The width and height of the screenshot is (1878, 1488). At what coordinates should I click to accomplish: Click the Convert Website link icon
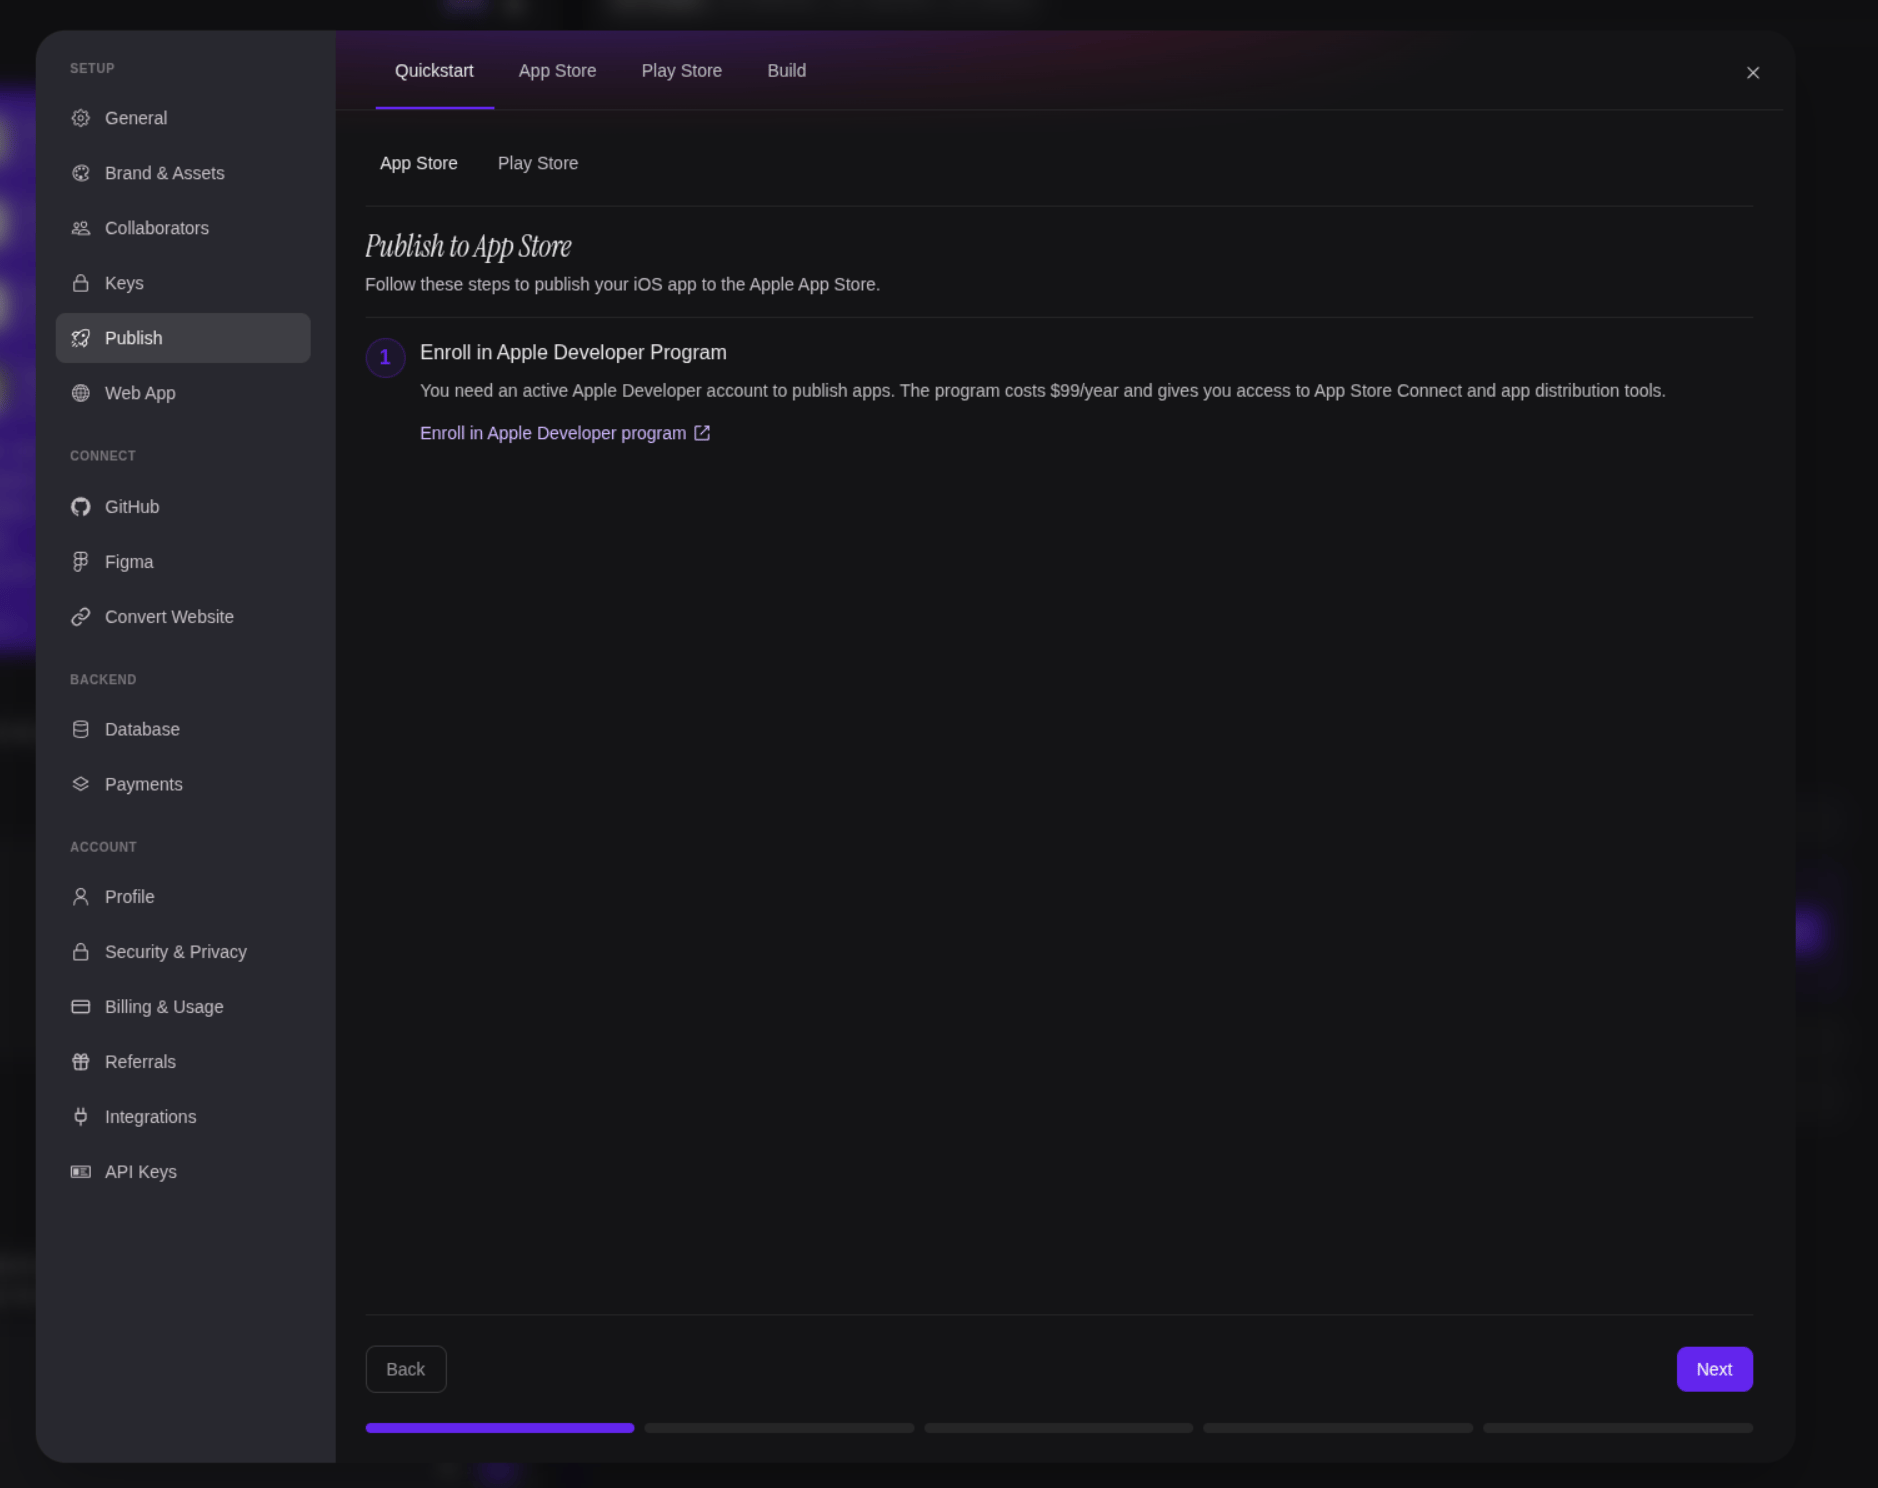(81, 617)
